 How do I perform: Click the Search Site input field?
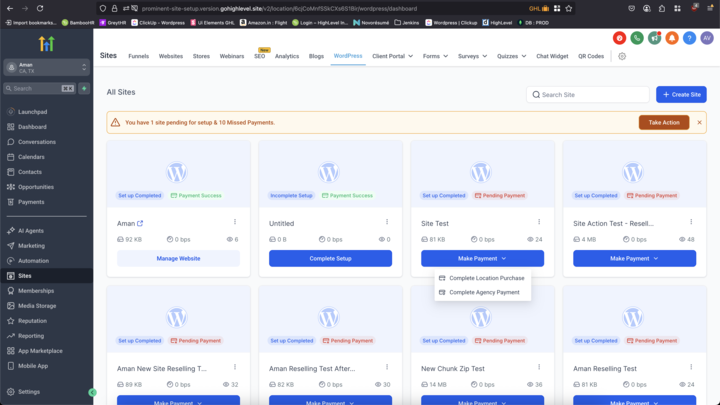click(x=587, y=94)
